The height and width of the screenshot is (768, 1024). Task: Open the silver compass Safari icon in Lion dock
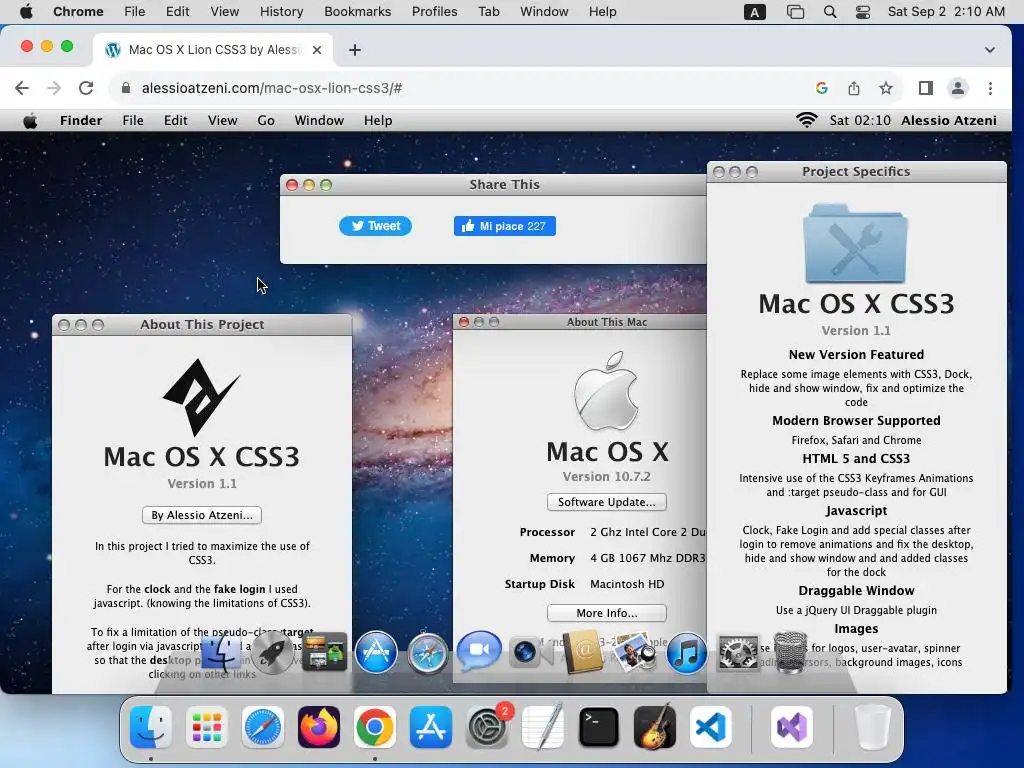[x=428, y=652]
